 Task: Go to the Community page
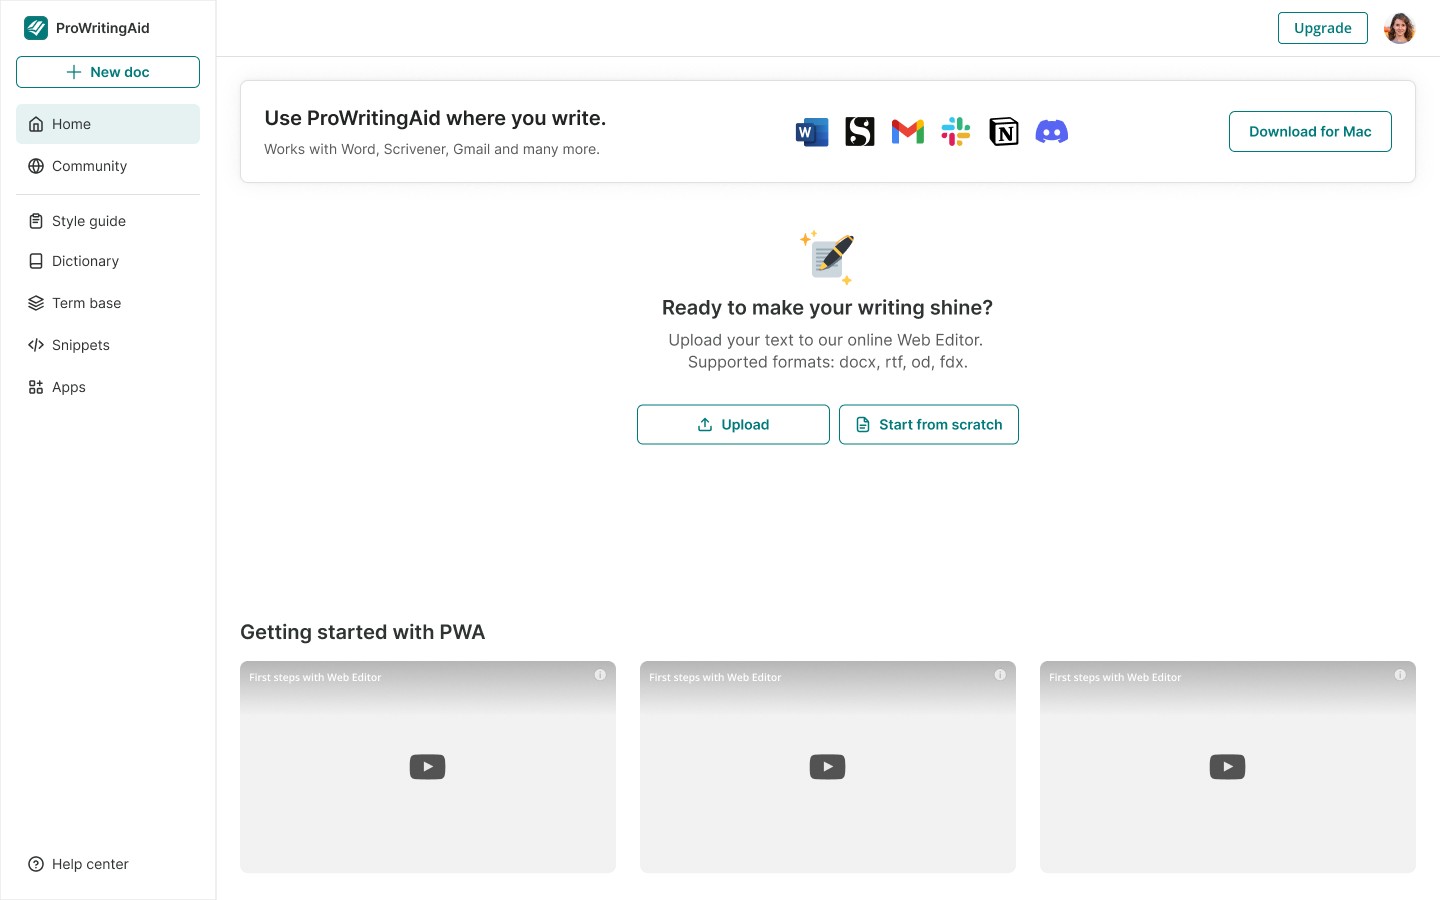108,166
